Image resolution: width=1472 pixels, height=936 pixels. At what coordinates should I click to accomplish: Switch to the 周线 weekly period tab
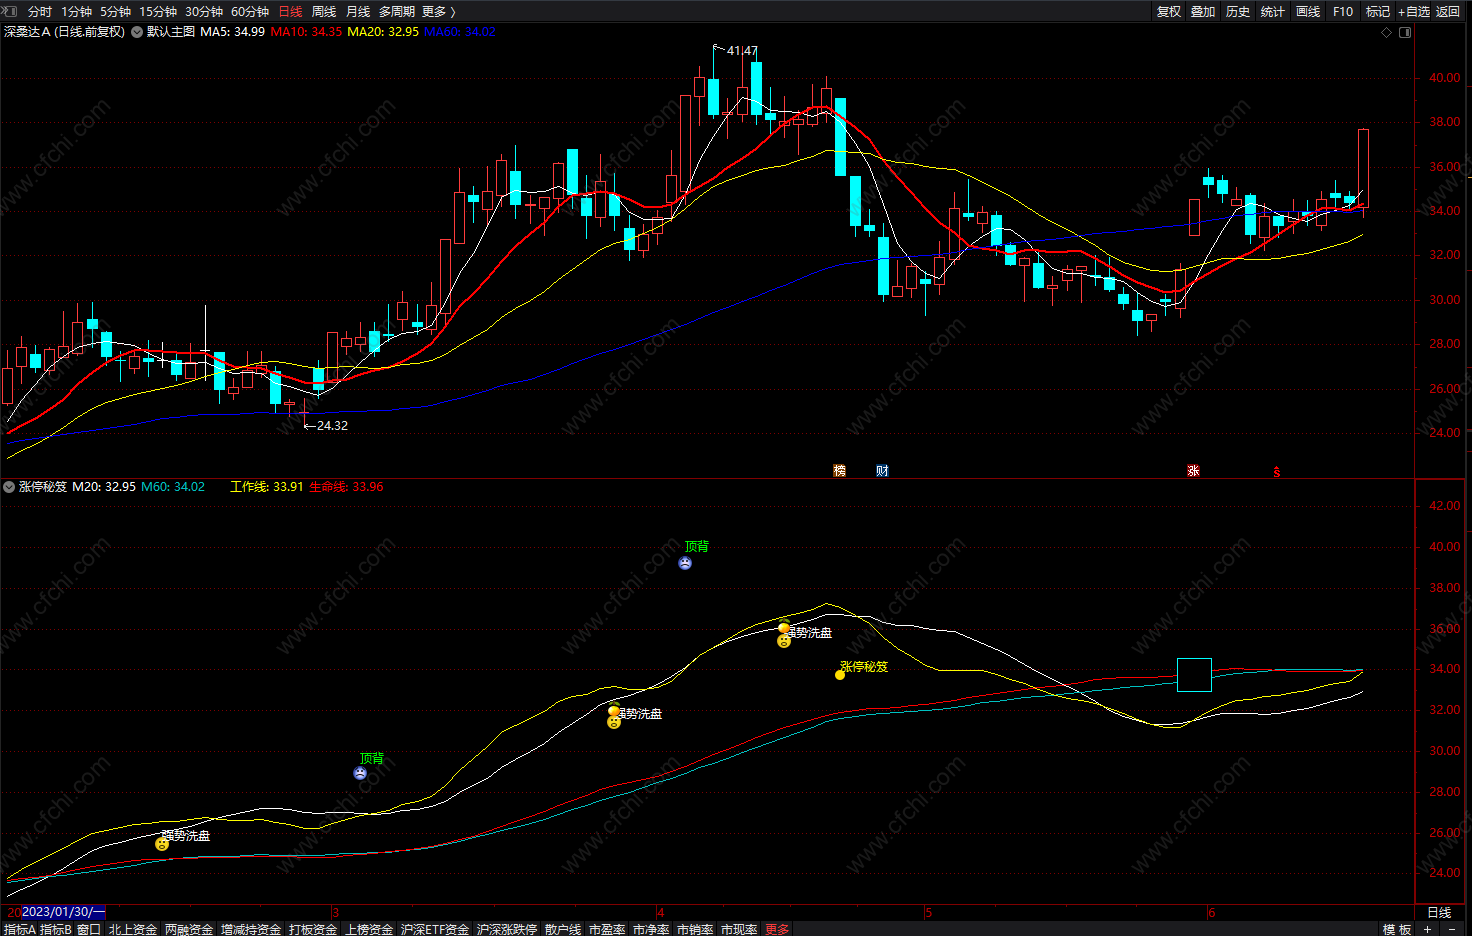324,11
